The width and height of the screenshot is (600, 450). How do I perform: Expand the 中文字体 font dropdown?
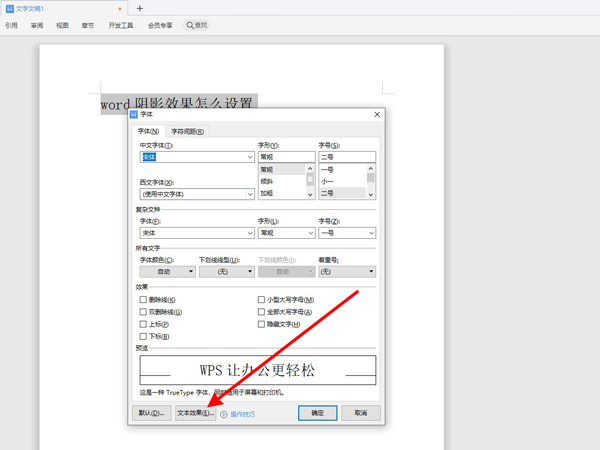(250, 157)
